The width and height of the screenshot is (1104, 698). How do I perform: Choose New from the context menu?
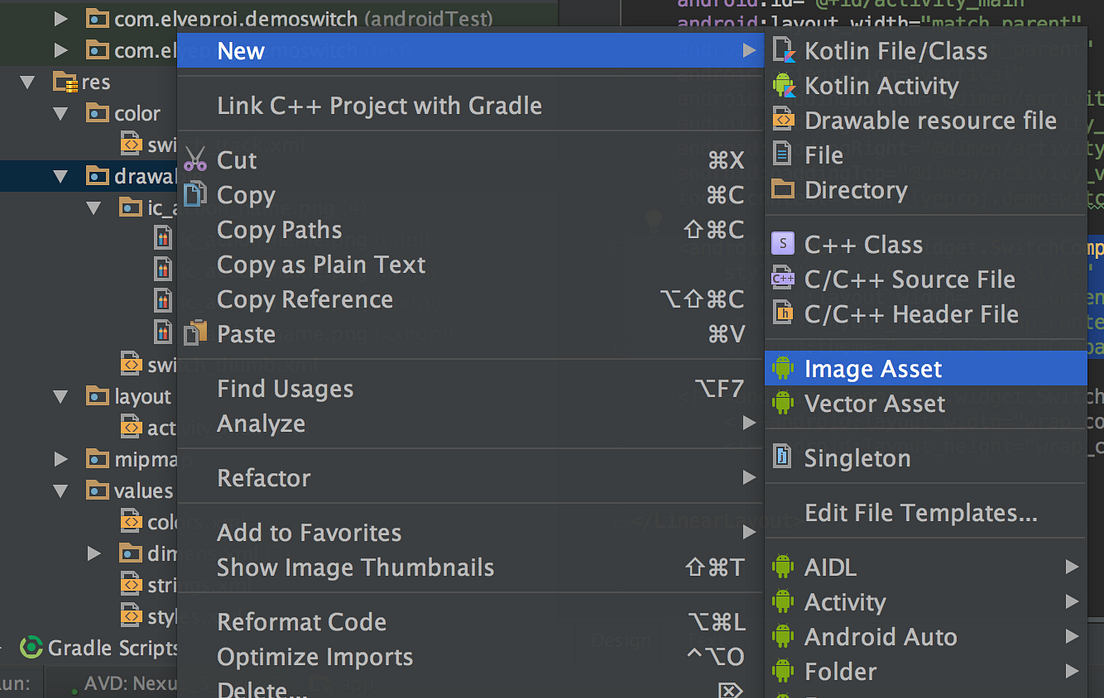pyautogui.click(x=241, y=50)
